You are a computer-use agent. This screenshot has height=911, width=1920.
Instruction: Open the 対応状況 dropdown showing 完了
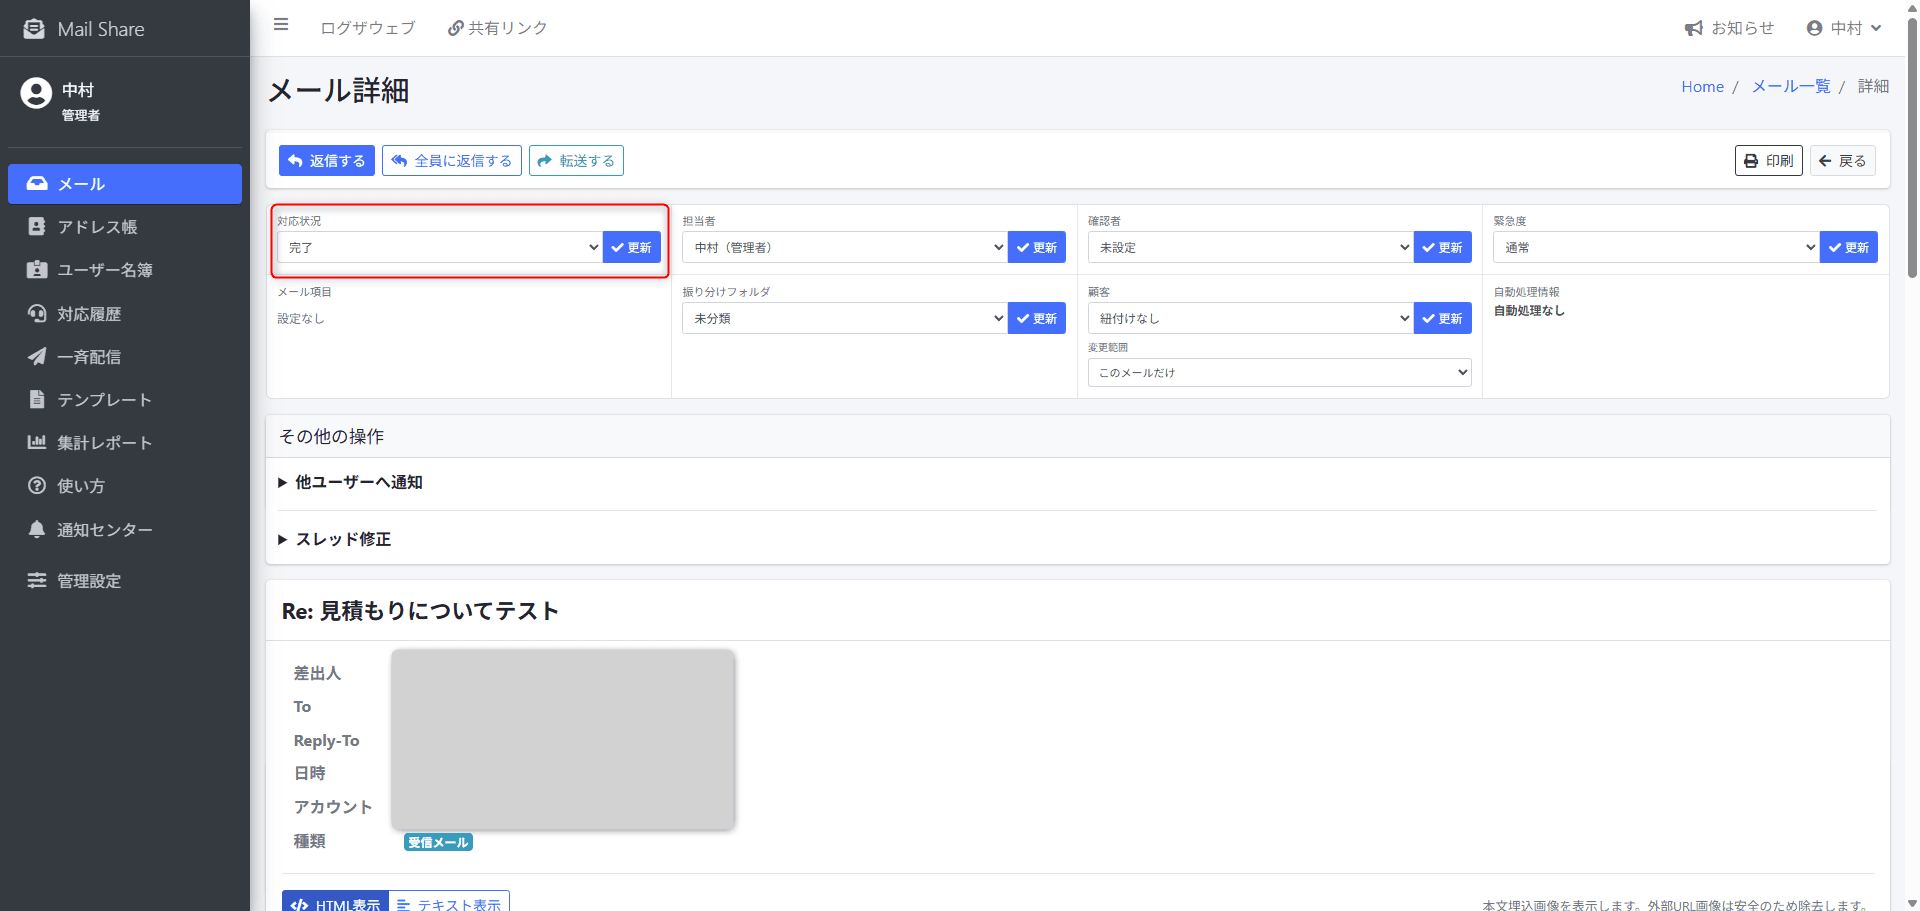click(440, 247)
